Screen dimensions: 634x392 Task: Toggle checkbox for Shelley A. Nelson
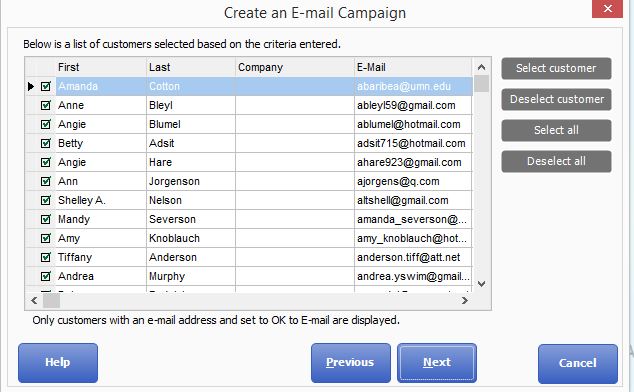(x=46, y=200)
